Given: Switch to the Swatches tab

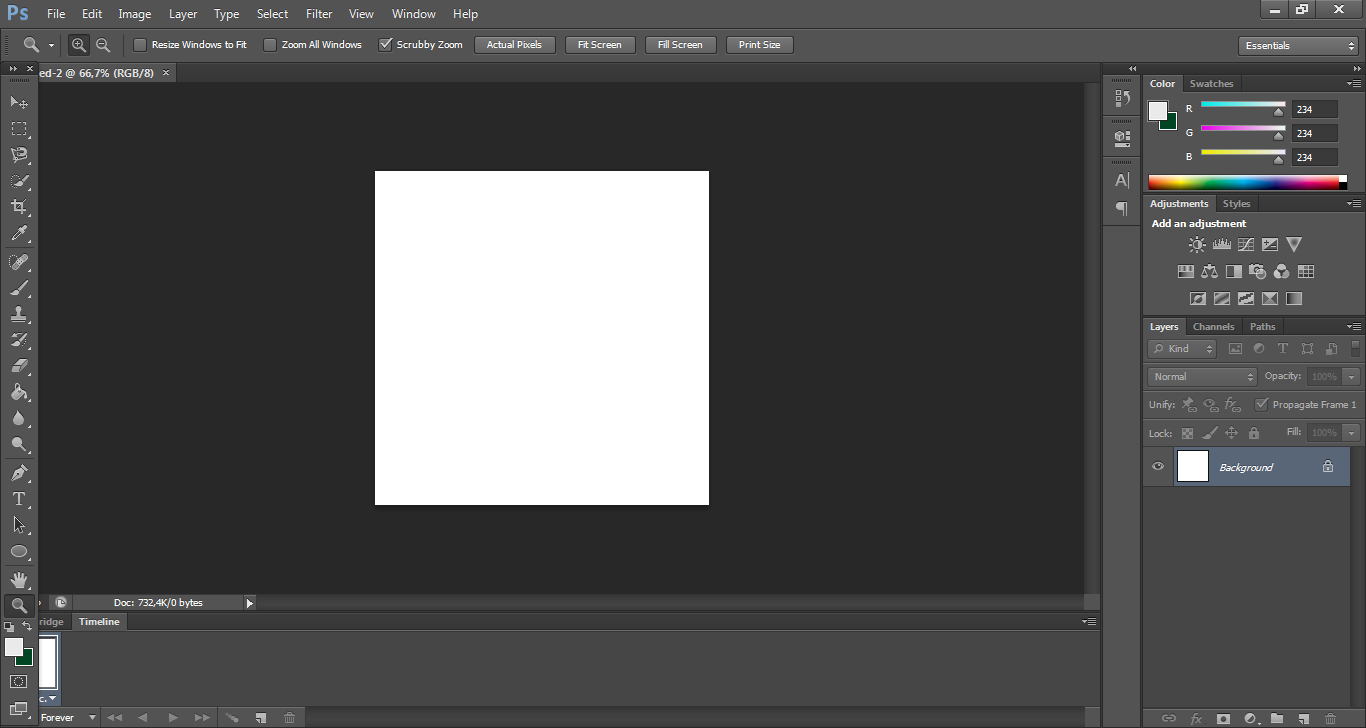Looking at the screenshot, I should (x=1211, y=84).
